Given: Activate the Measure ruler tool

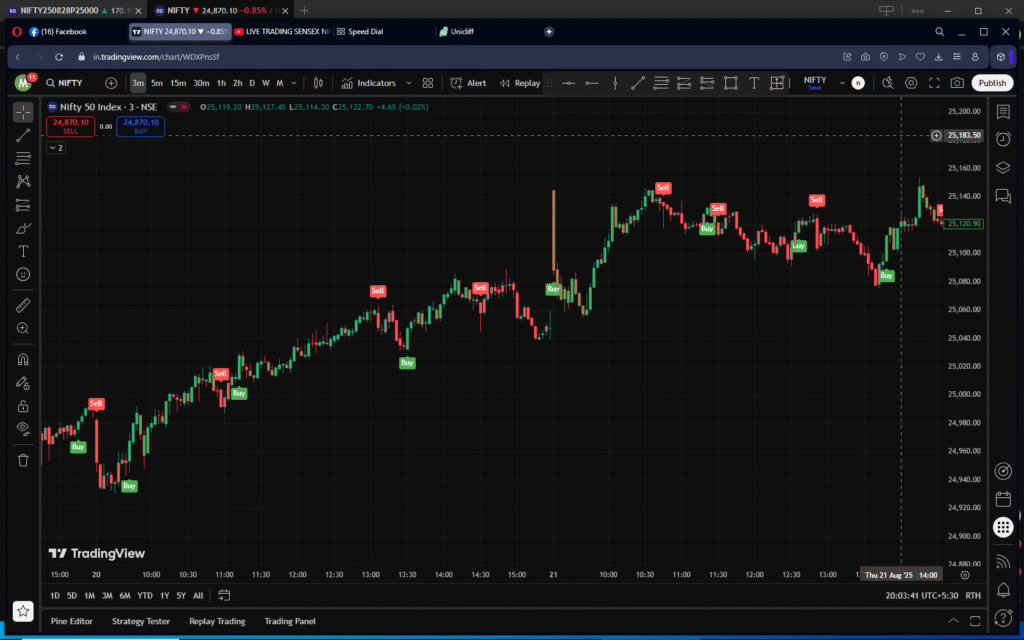Looking at the screenshot, I should 23,305.
